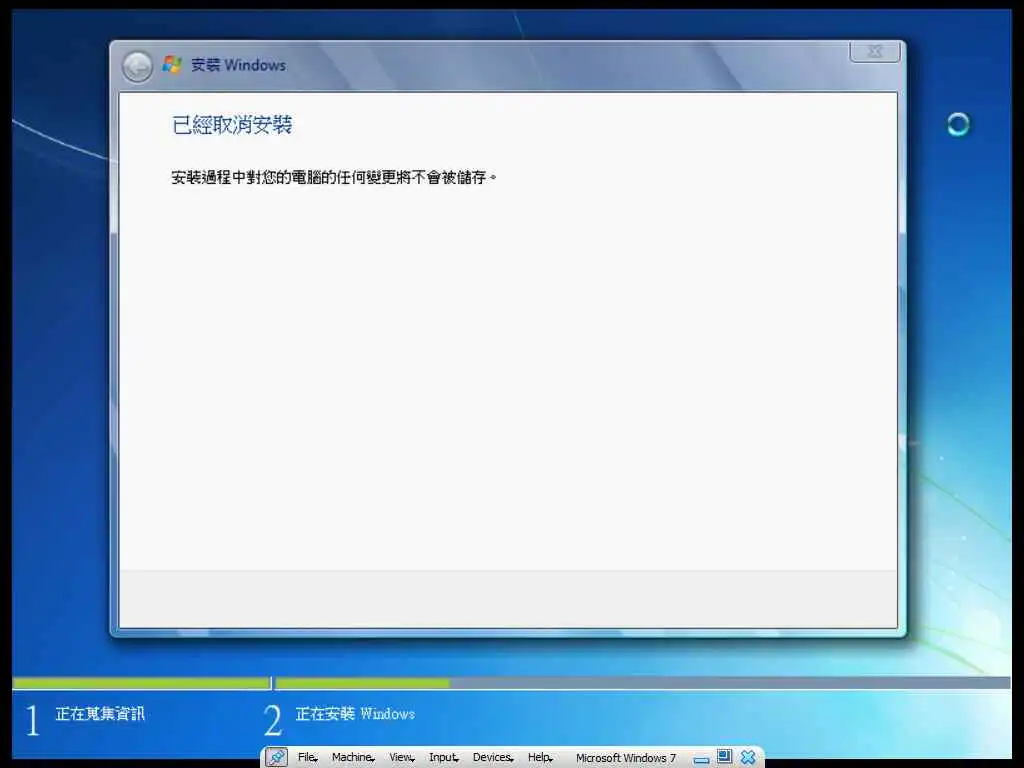Close the VM with the toolbar X icon
Image resolution: width=1024 pixels, height=768 pixels.
748,758
